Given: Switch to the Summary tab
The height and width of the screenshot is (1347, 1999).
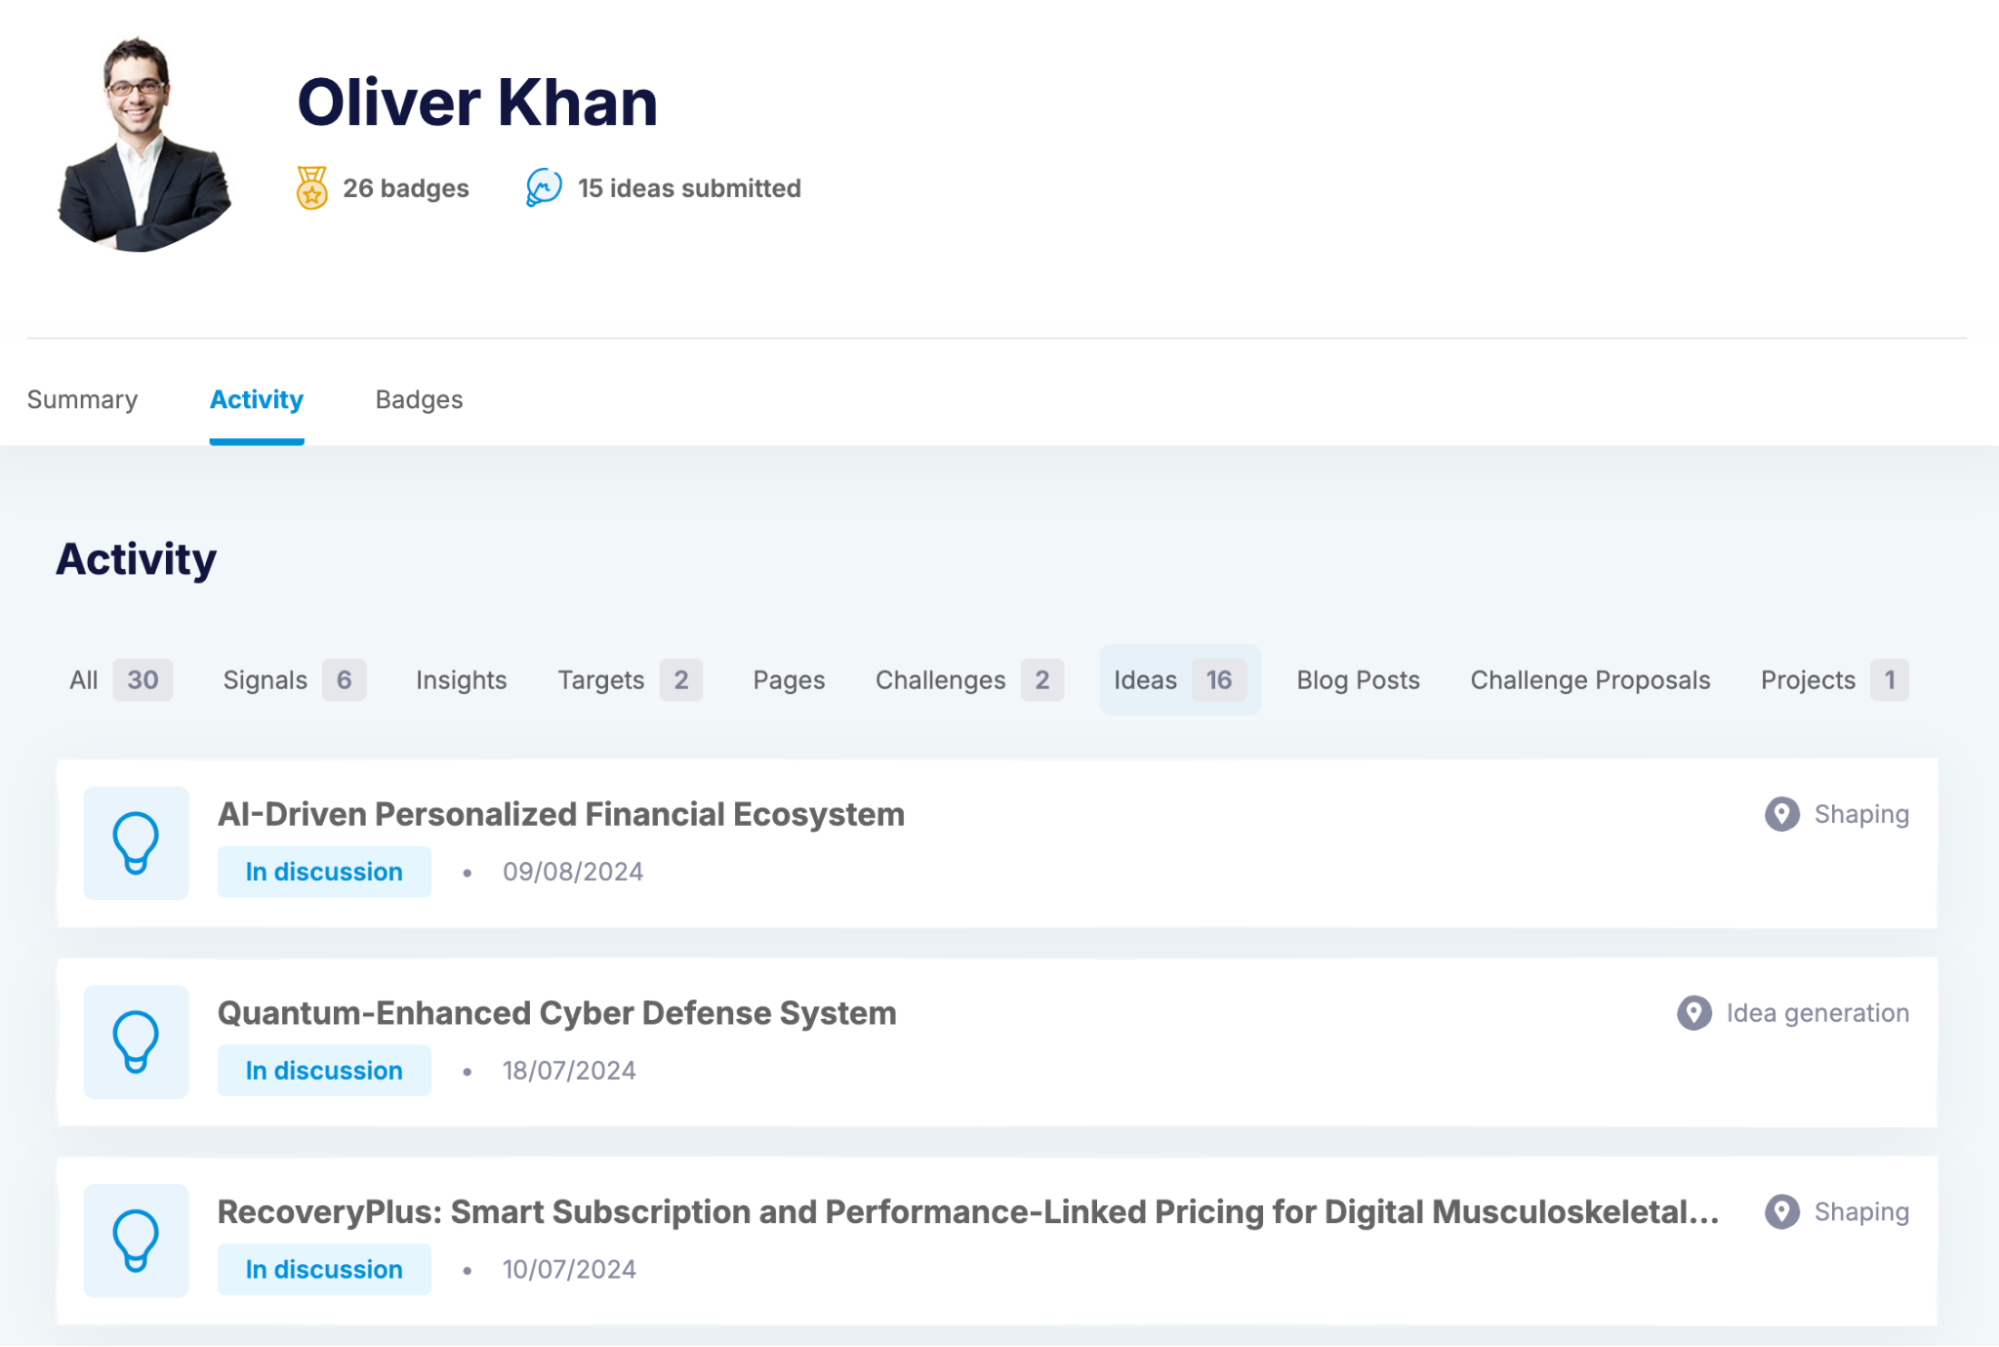Looking at the screenshot, I should point(82,399).
